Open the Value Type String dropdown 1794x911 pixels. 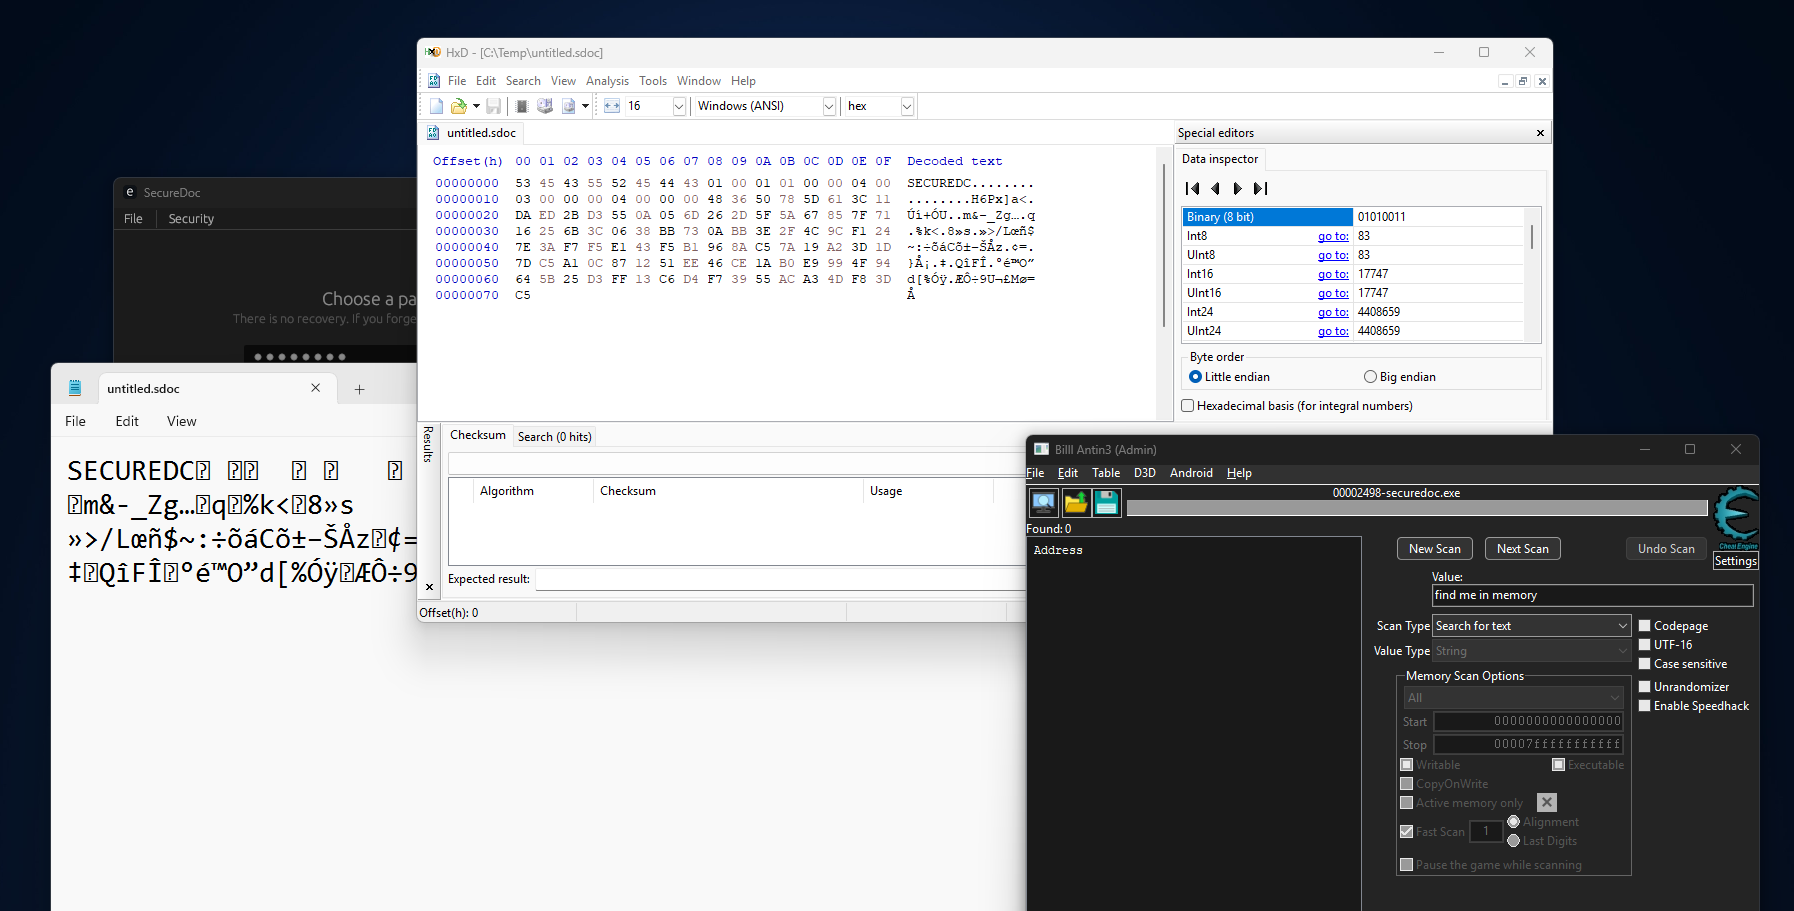[x=1532, y=651]
